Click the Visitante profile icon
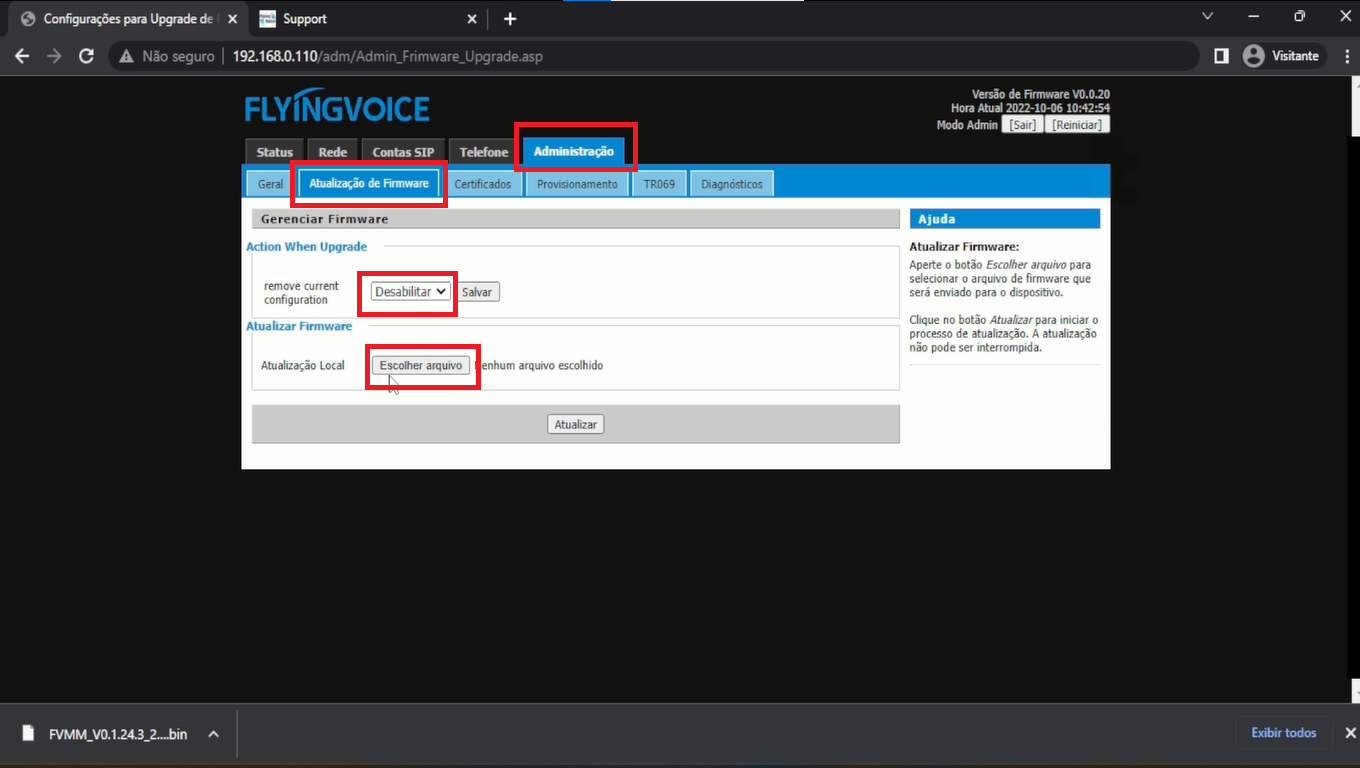Screen dimensions: 1360x768 click(x=1253, y=56)
